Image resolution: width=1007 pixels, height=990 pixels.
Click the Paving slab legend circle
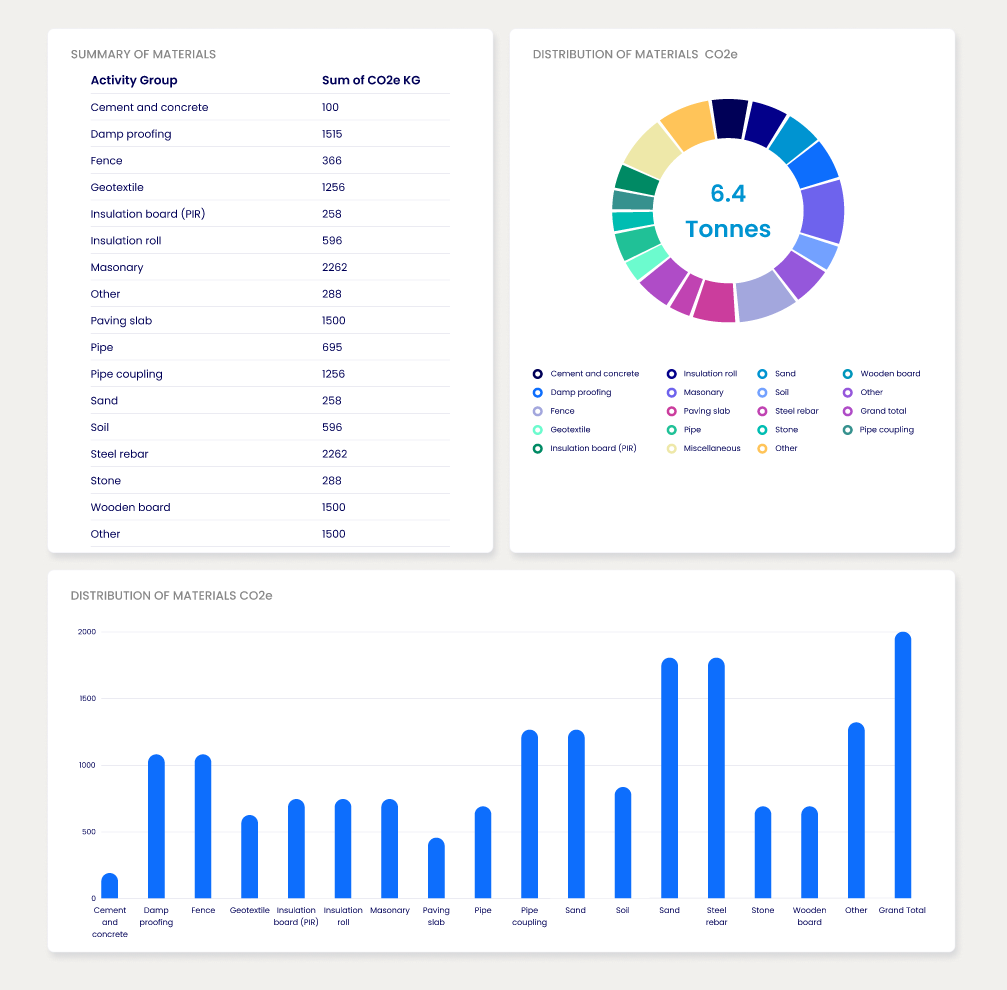tap(672, 411)
